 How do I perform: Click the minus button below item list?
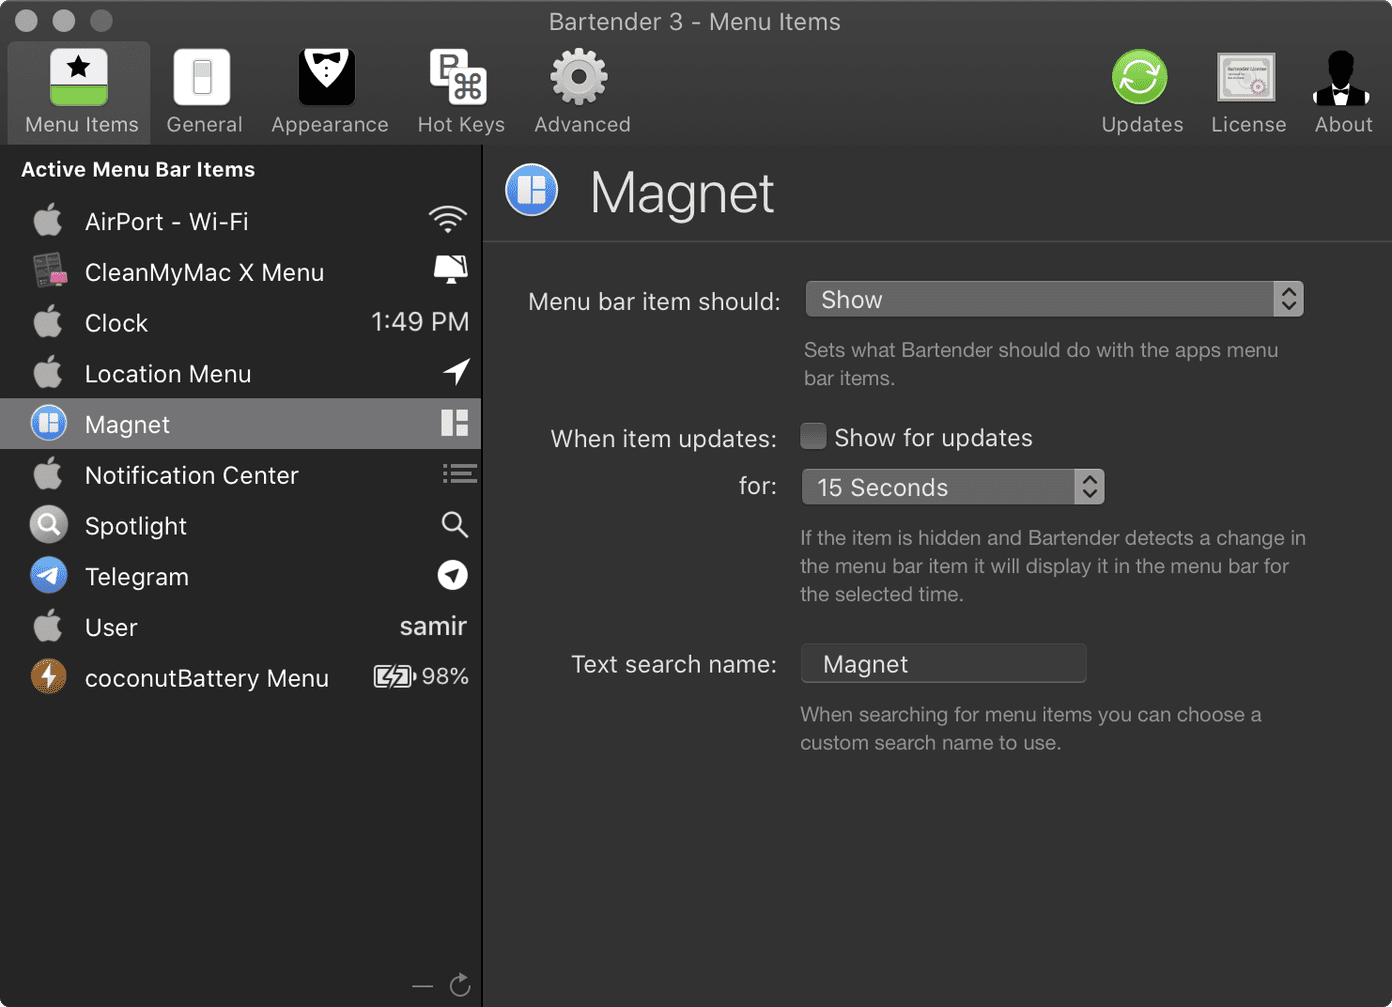click(423, 987)
